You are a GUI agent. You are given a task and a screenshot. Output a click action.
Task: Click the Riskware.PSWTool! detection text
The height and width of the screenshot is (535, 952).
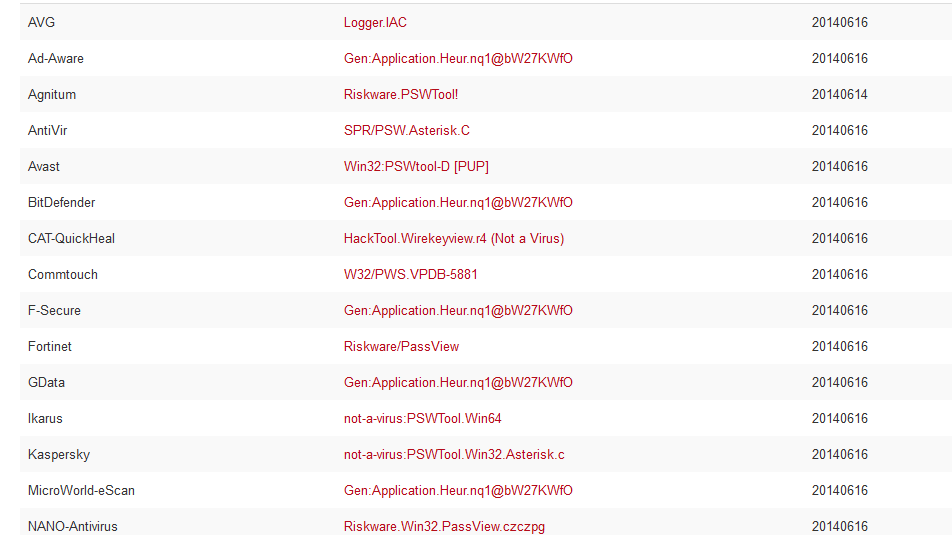[x=401, y=95]
